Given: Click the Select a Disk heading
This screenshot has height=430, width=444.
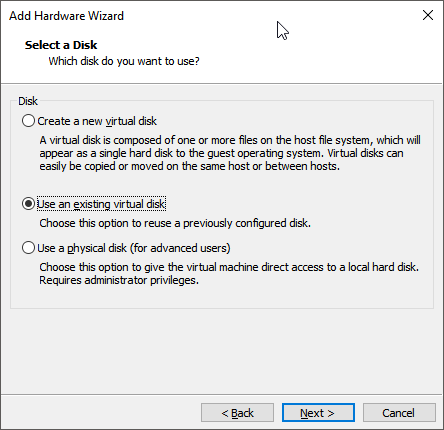Looking at the screenshot, I should tap(61, 45).
